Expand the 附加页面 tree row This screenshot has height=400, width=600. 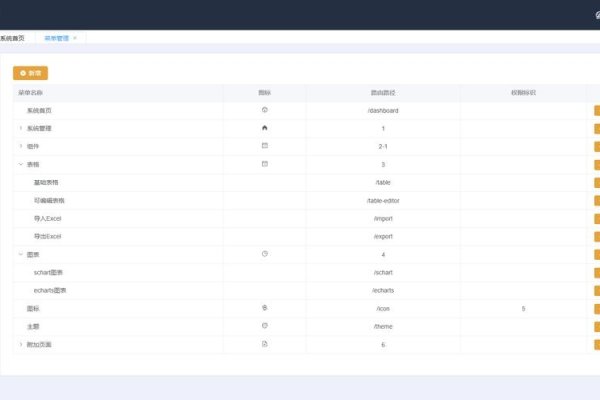20,344
